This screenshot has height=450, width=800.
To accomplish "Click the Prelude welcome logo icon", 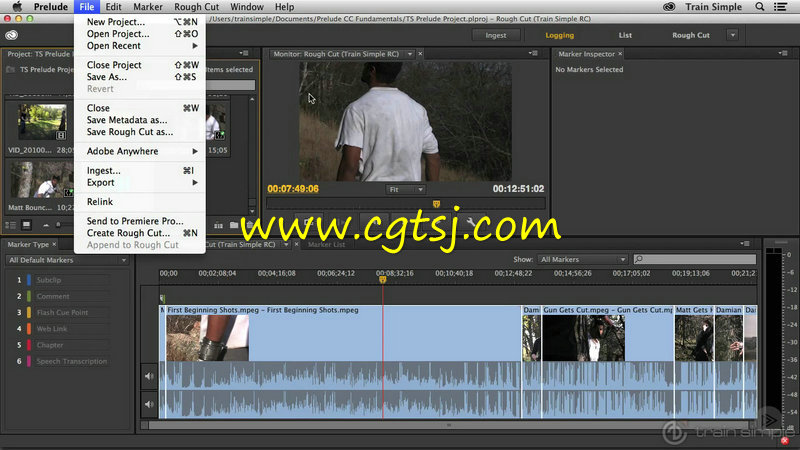I will coord(11,35).
